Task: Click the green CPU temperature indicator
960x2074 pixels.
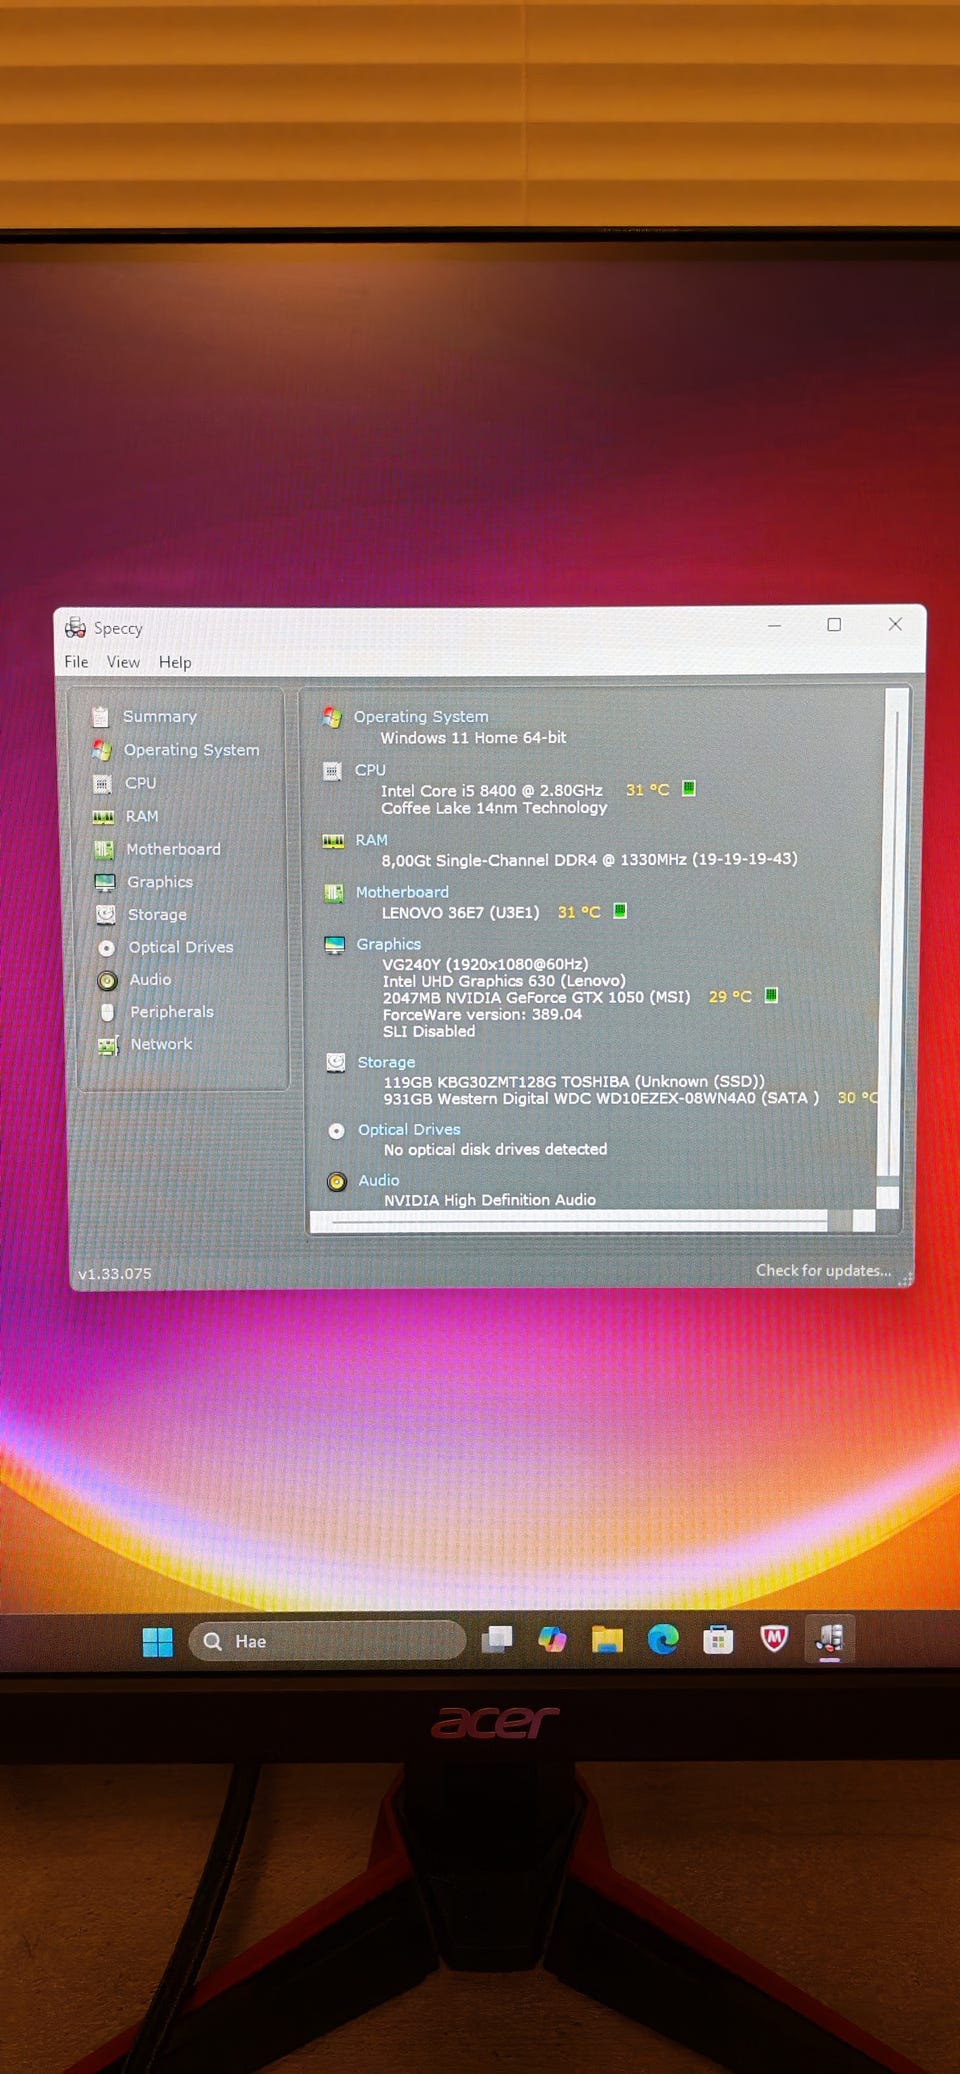Action: (x=688, y=788)
